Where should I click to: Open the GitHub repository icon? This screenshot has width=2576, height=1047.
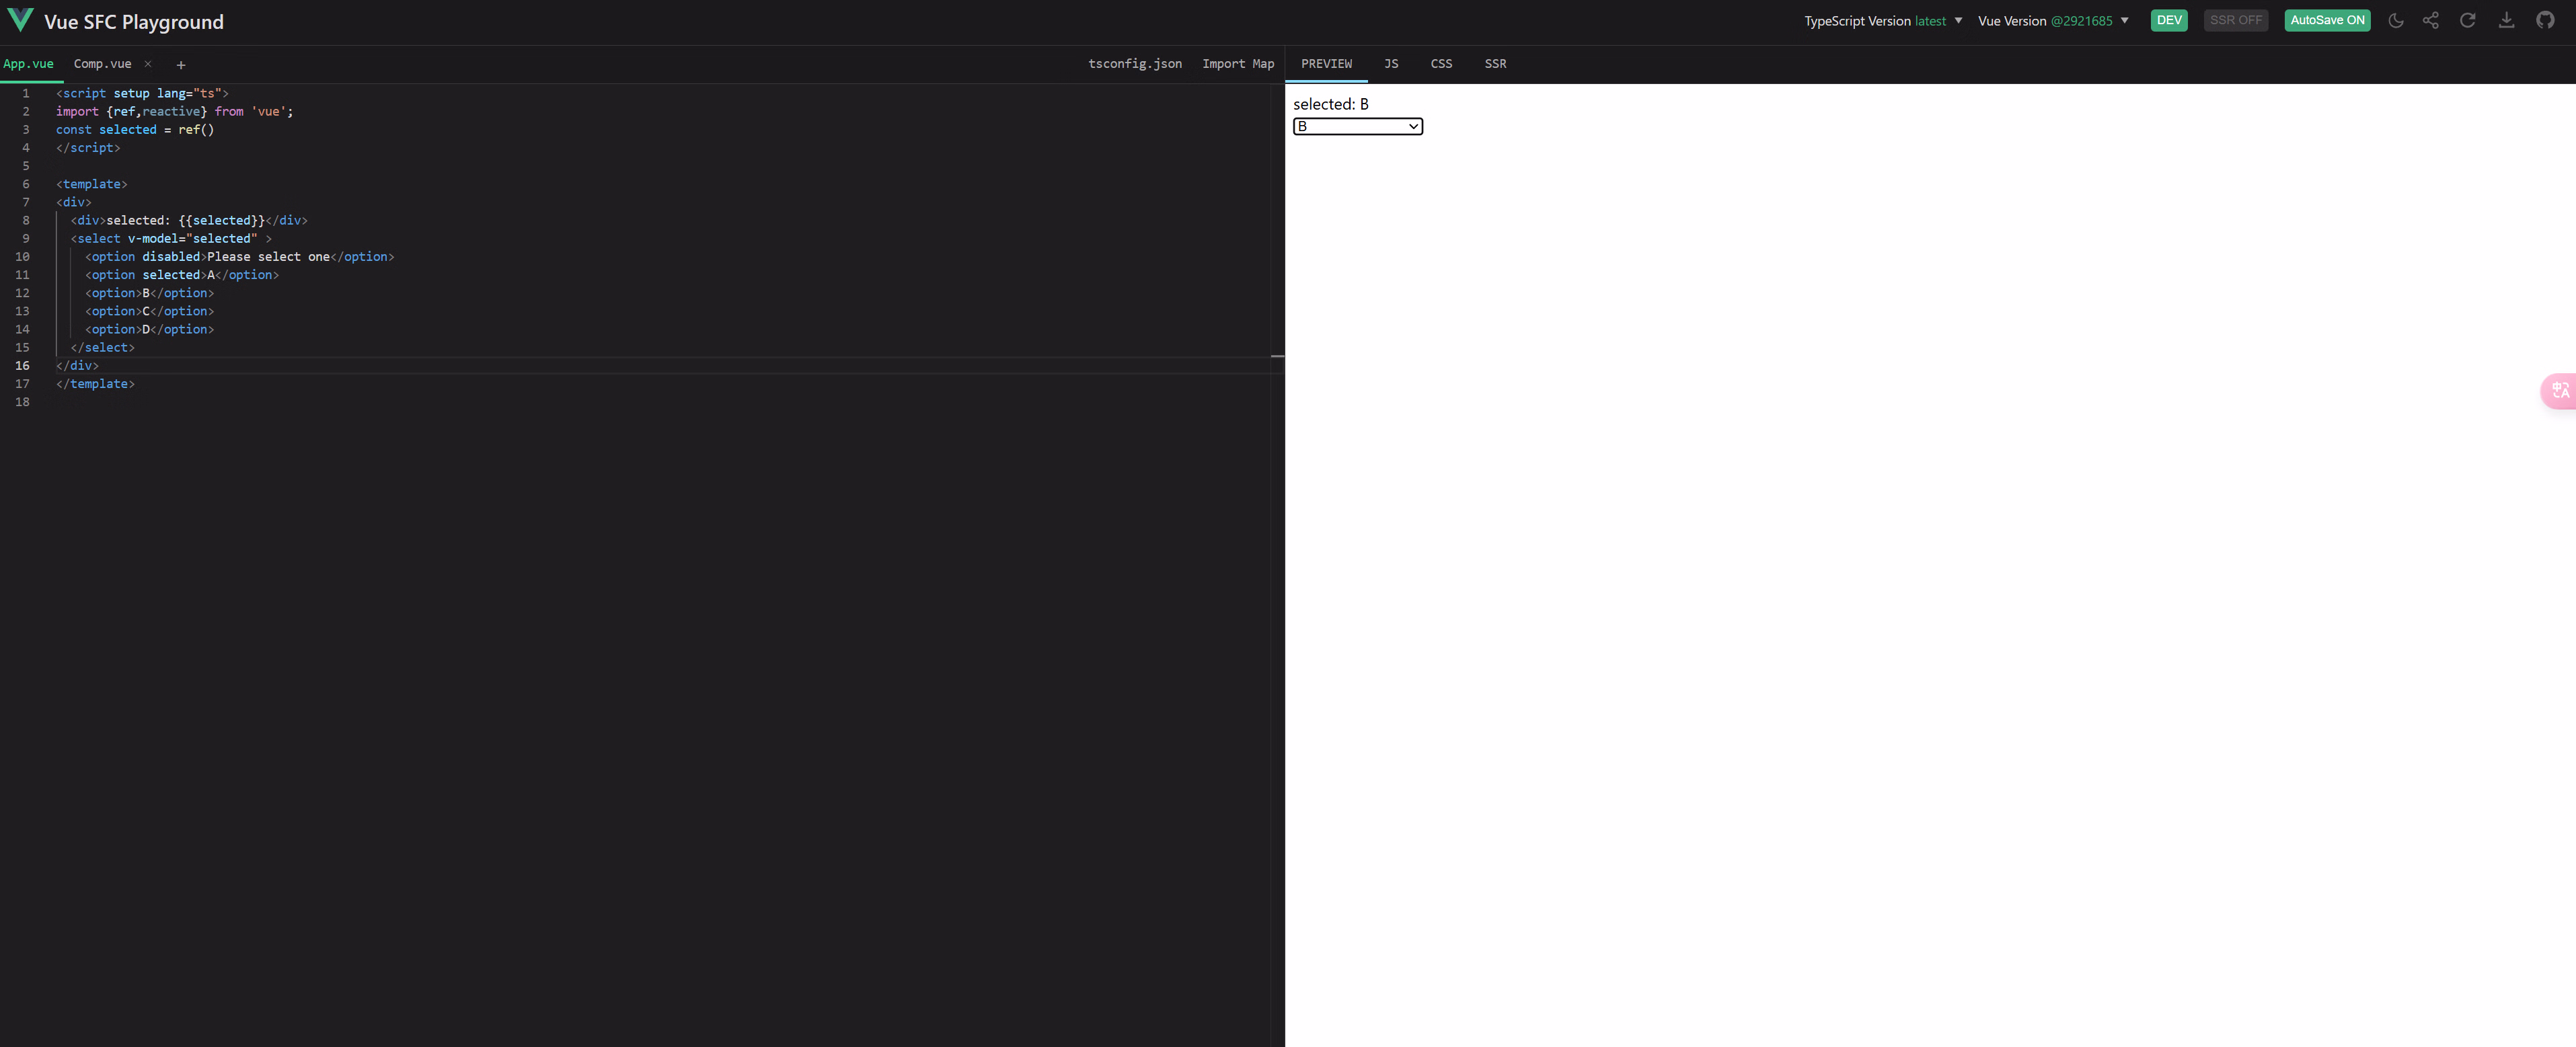point(2545,20)
